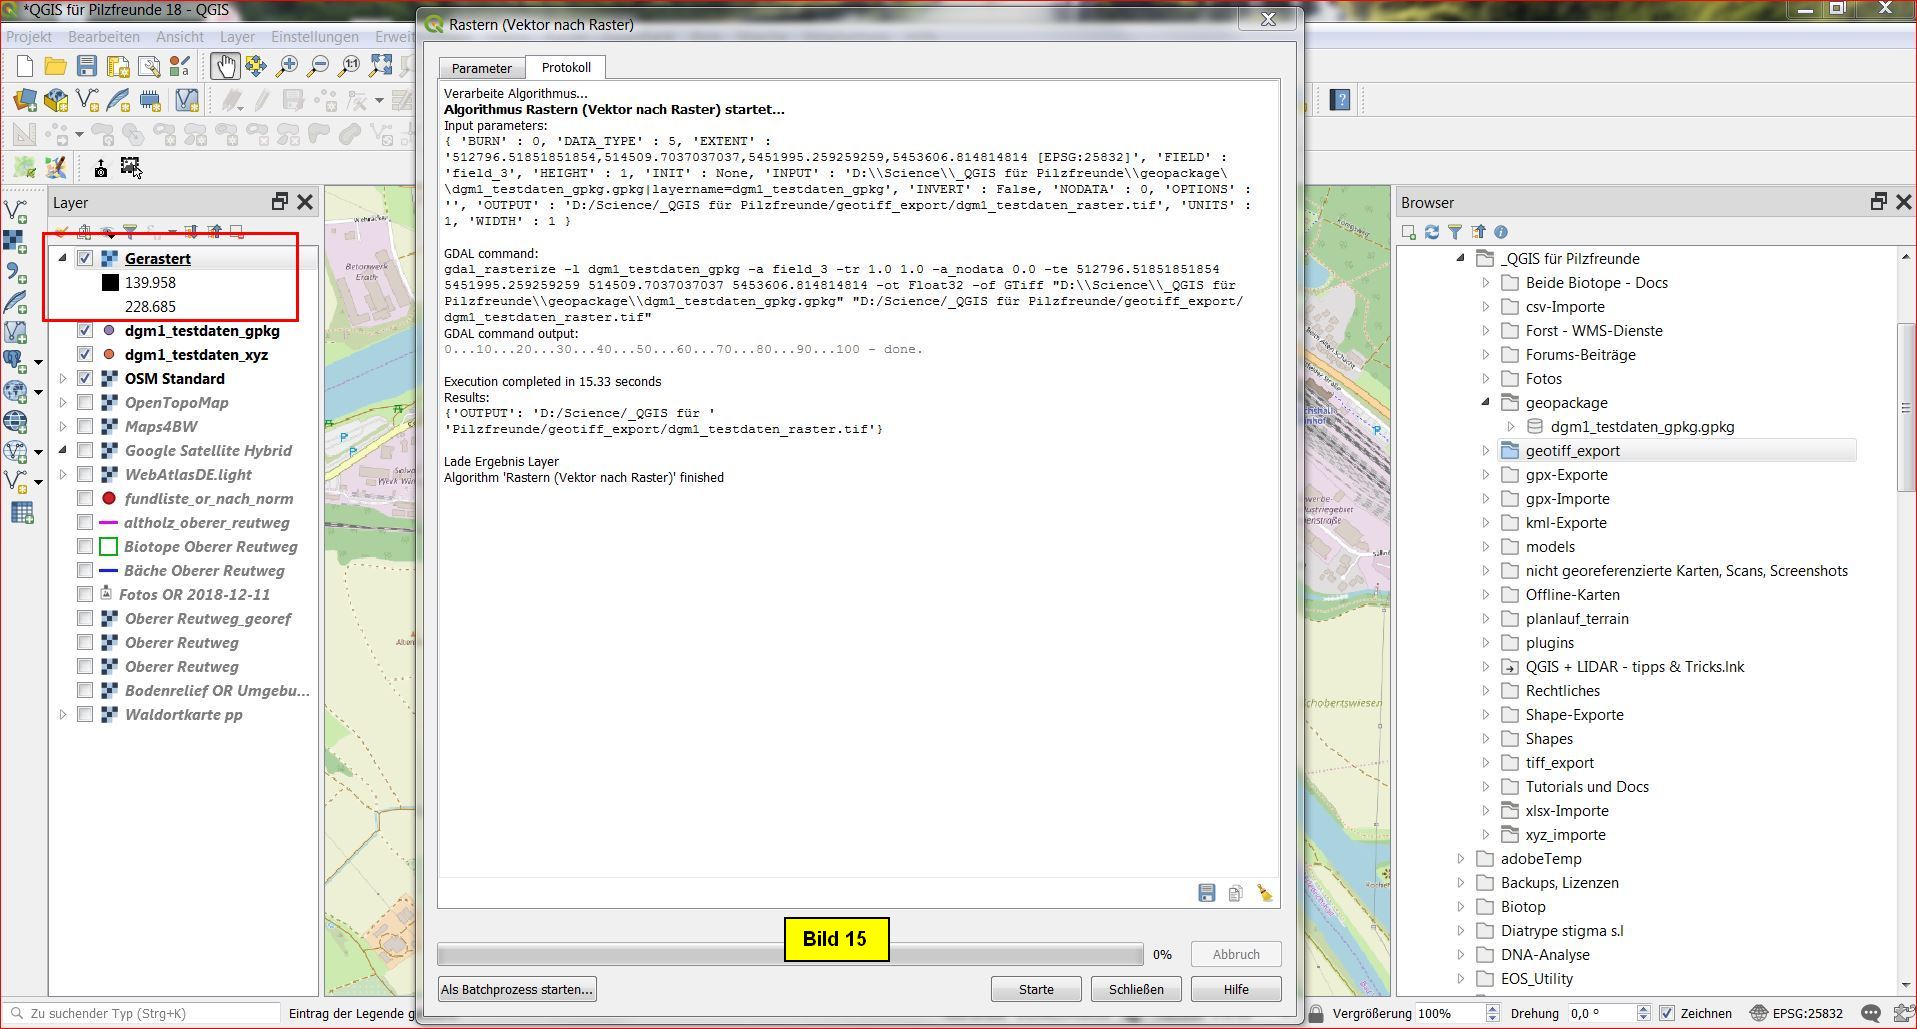
Task: Click the Save Project floppy icon
Action: (x=87, y=67)
